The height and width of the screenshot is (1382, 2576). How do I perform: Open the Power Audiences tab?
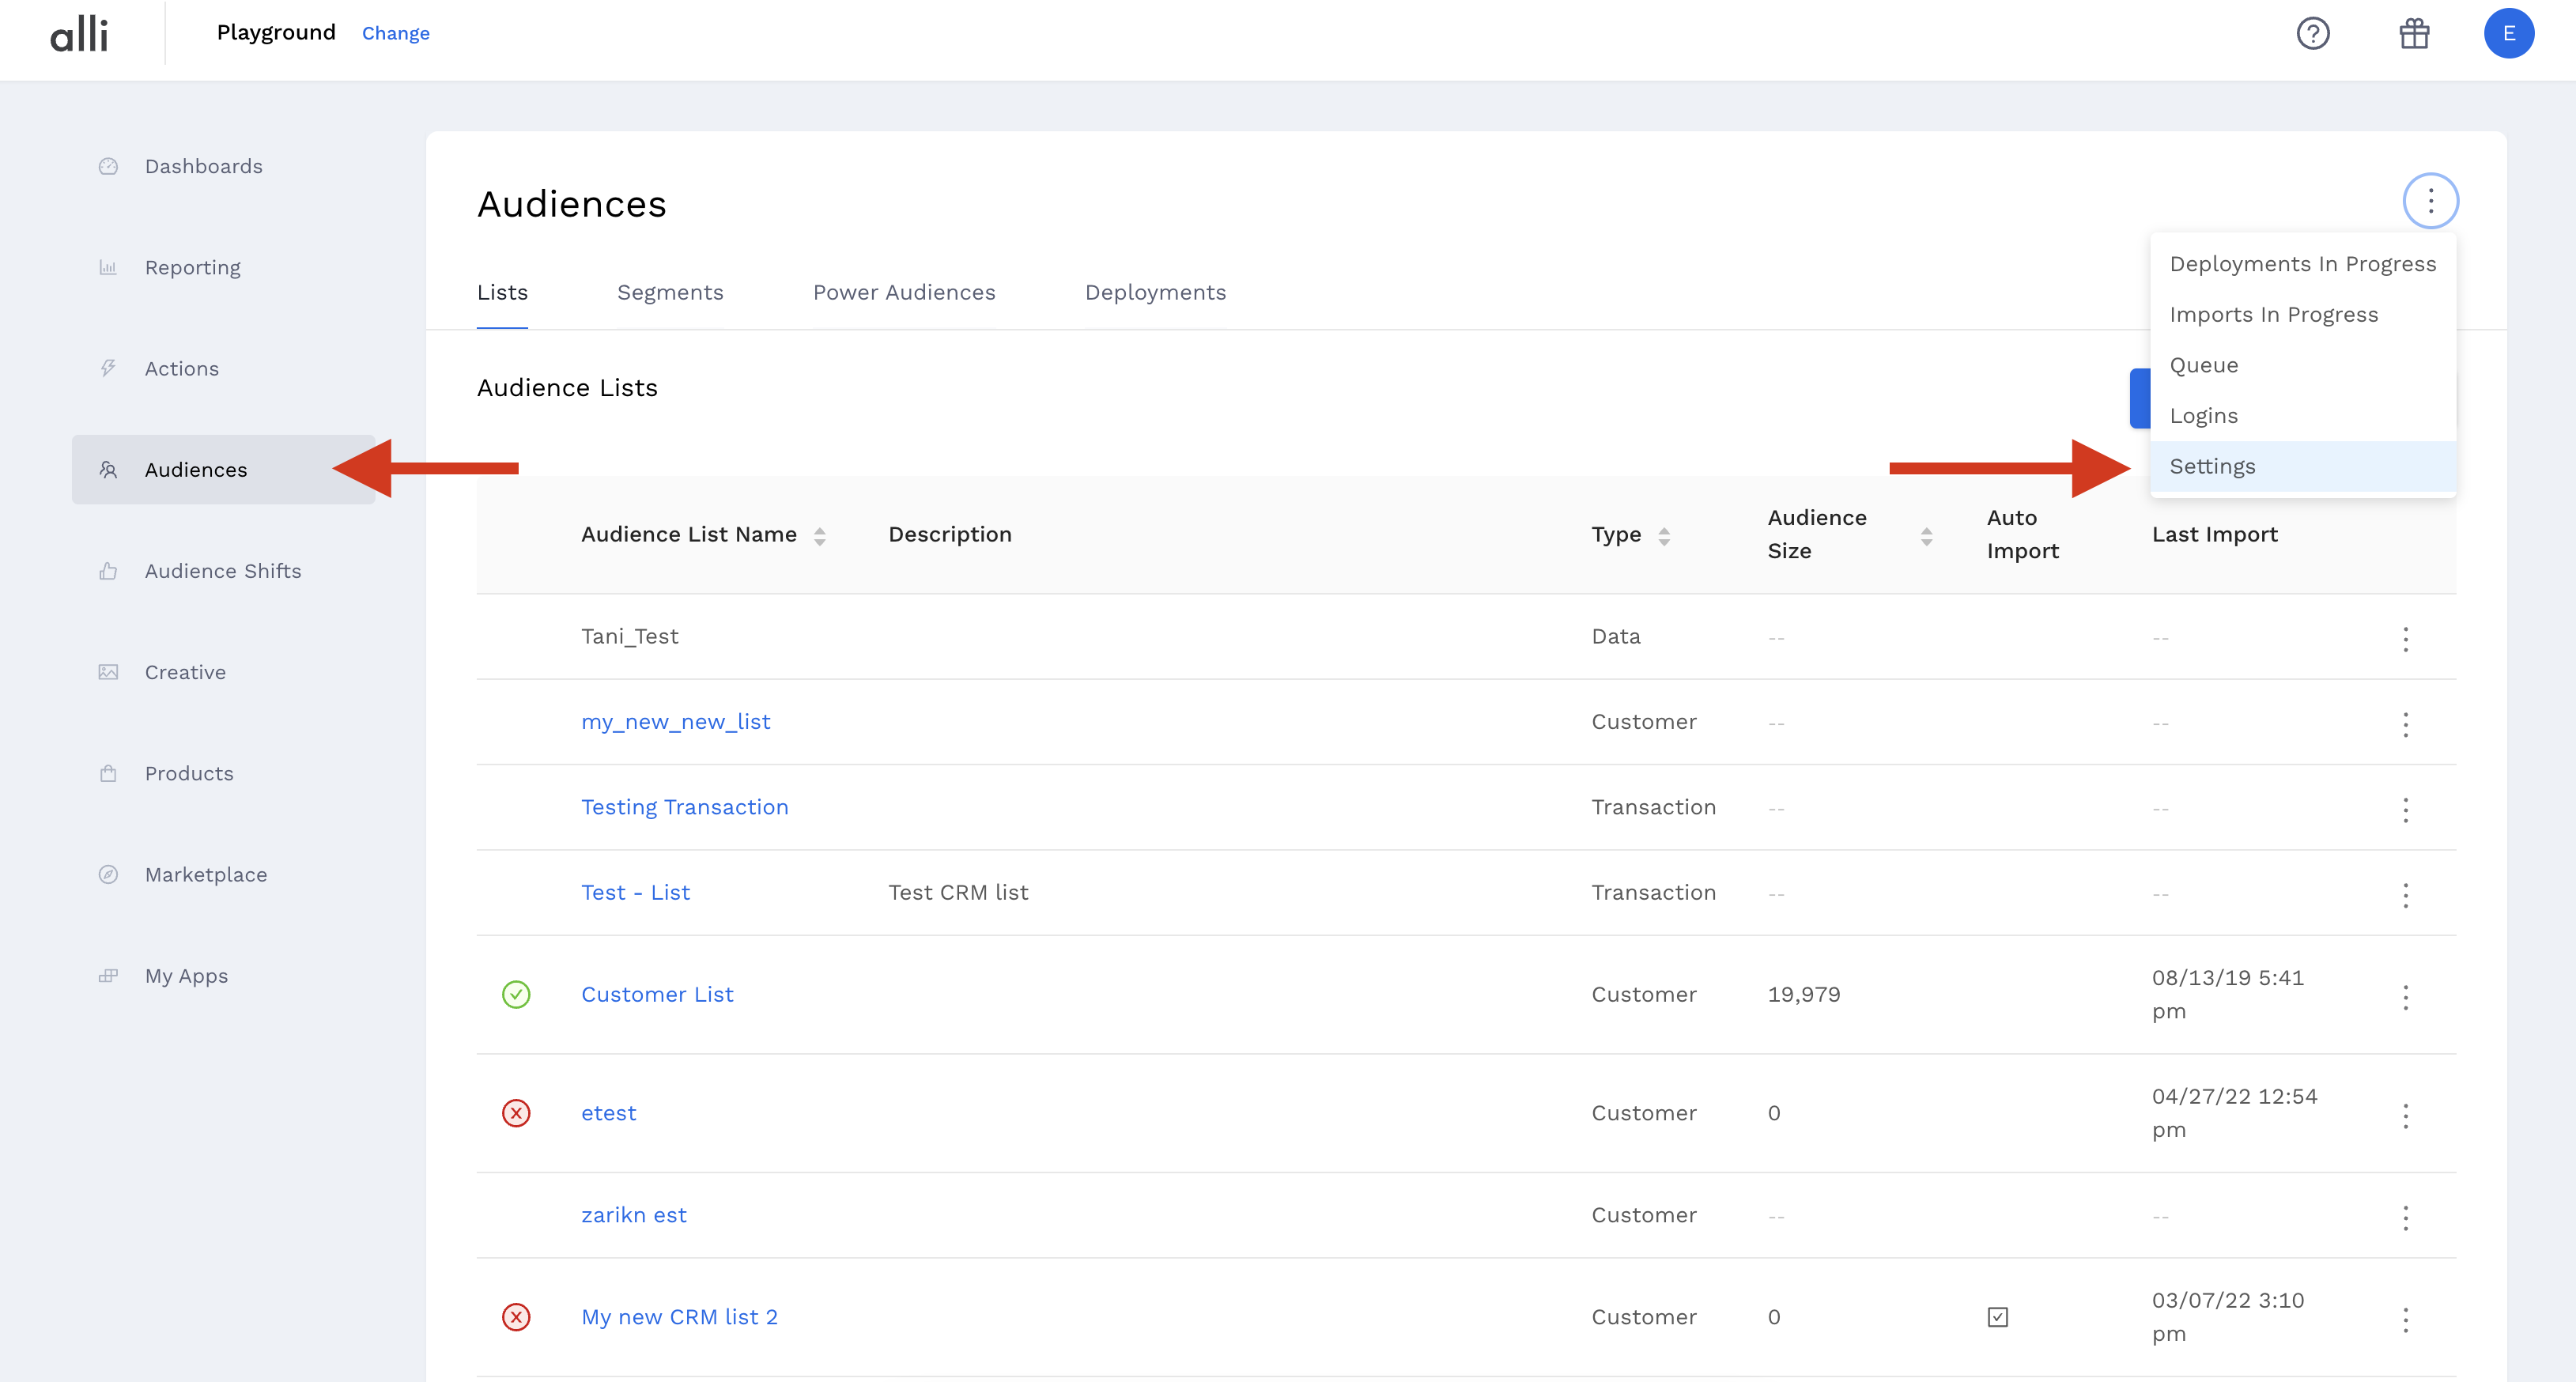tap(903, 292)
